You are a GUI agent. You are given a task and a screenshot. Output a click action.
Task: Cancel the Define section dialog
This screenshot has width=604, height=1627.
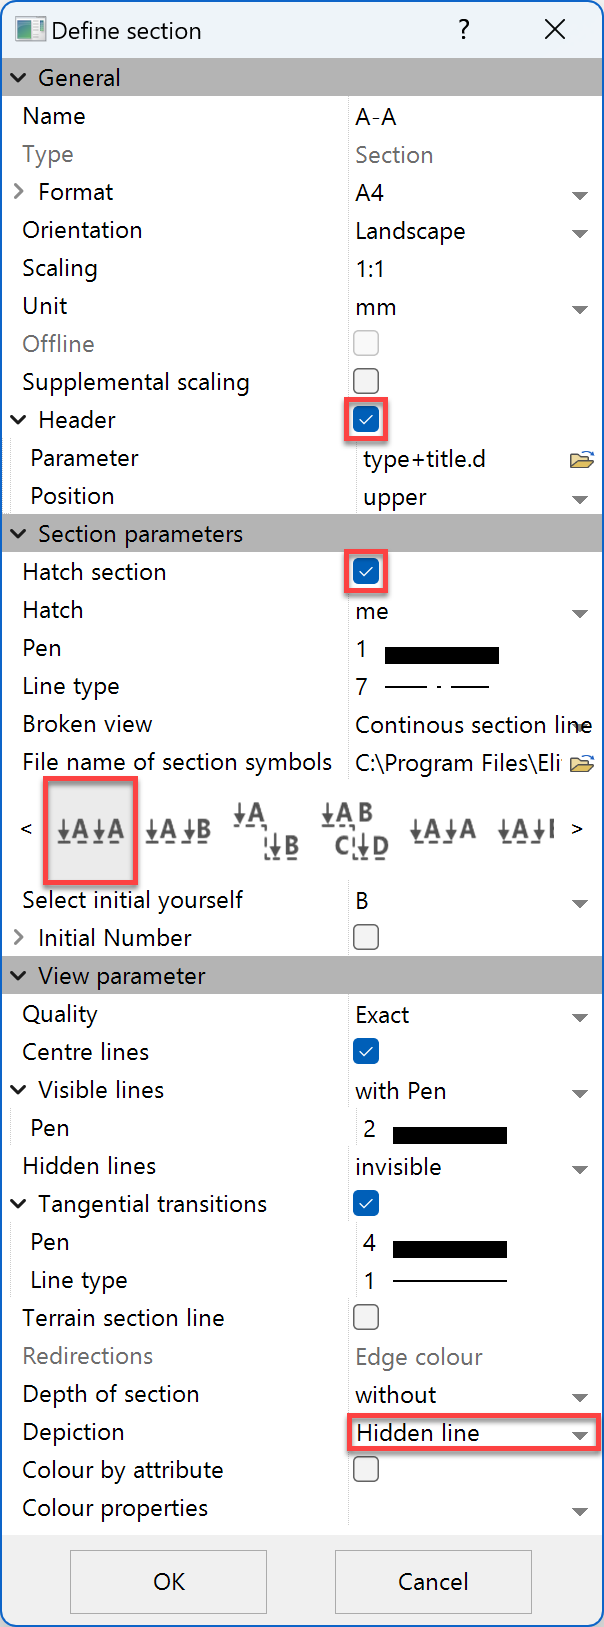click(x=432, y=1582)
